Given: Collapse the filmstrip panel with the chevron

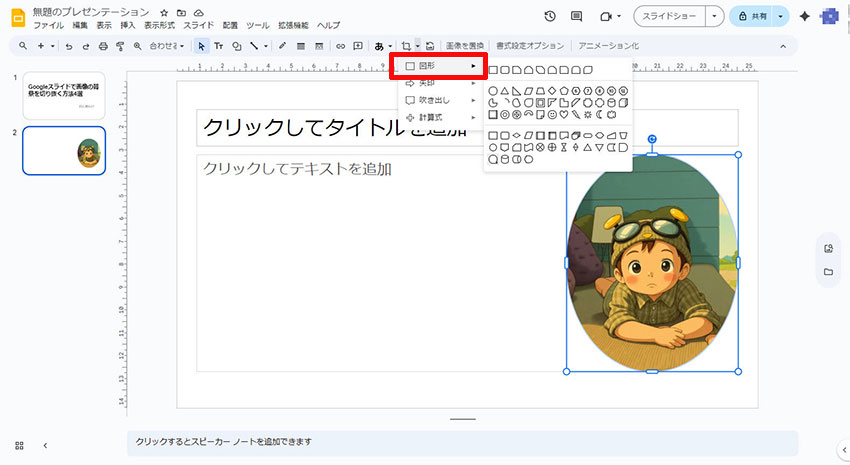Looking at the screenshot, I should pyautogui.click(x=45, y=445).
